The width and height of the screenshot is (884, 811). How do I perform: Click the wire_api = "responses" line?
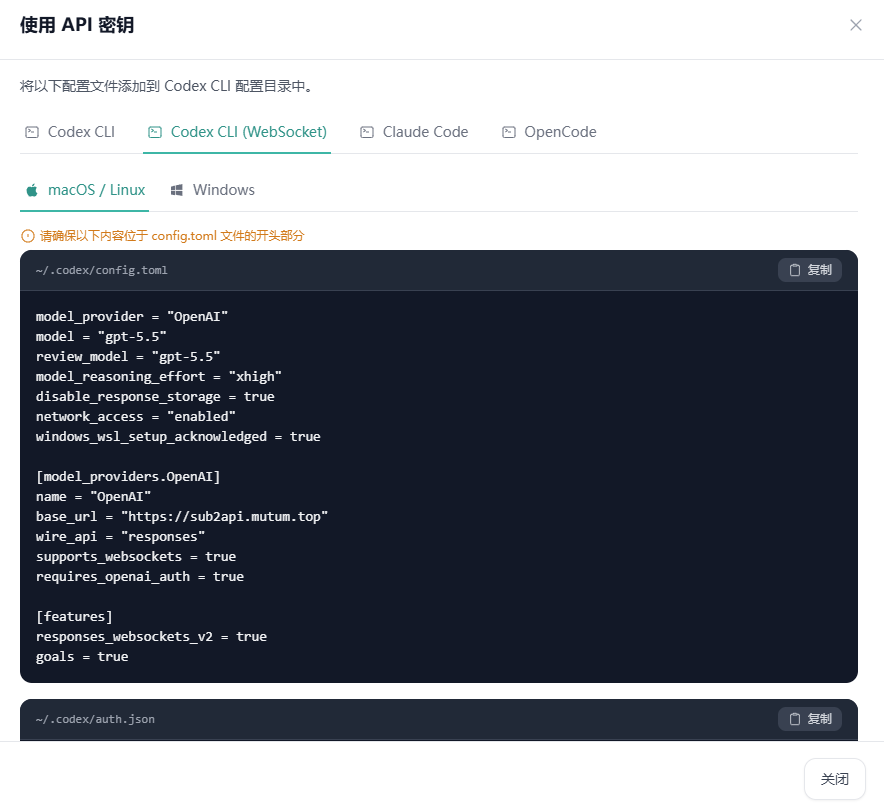121,537
